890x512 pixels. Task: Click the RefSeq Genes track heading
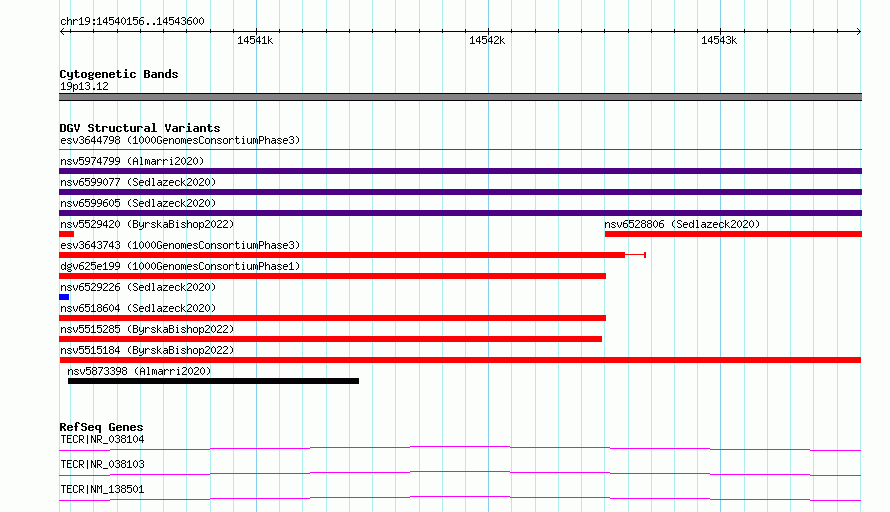[x=101, y=427]
